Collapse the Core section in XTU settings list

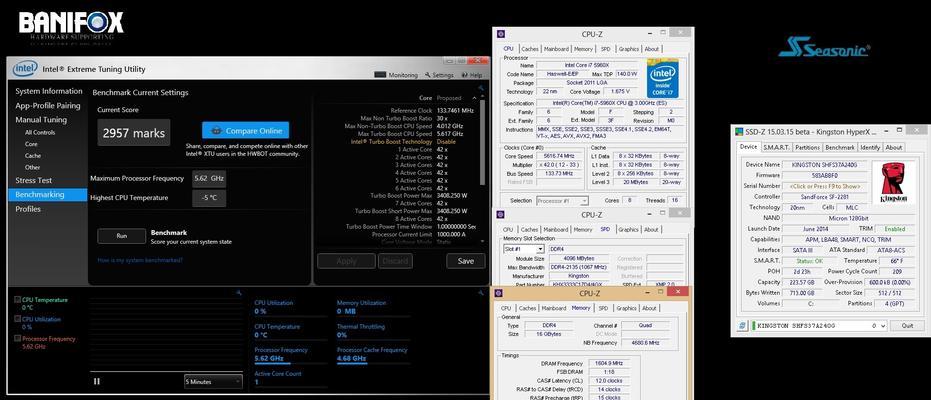(474, 98)
